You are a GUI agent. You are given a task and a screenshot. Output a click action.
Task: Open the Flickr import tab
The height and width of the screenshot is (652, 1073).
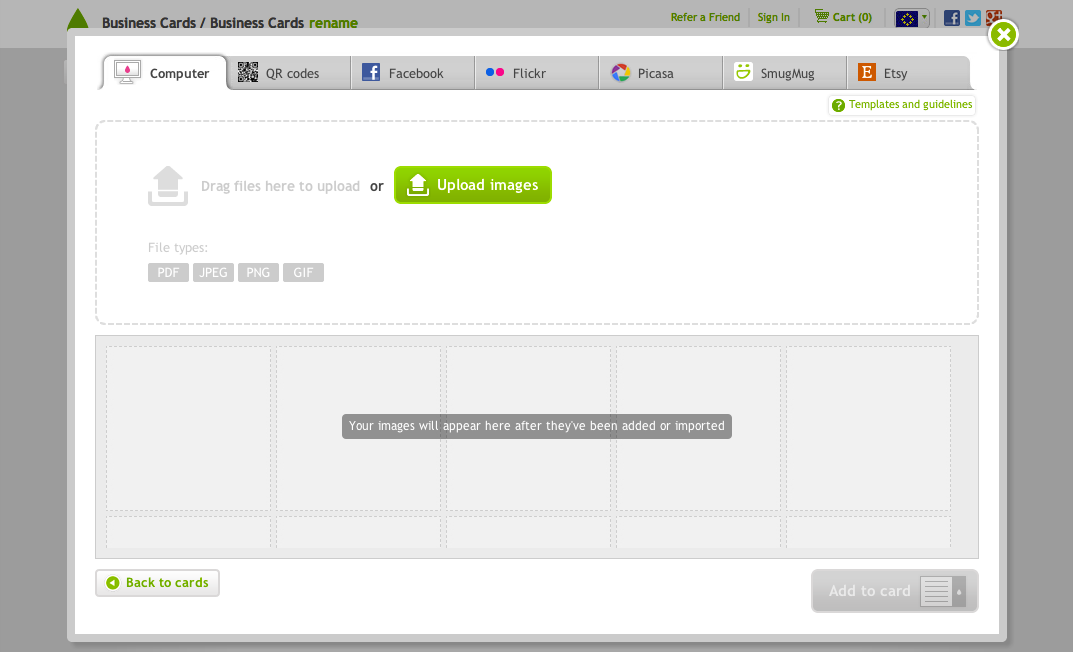click(x=536, y=73)
